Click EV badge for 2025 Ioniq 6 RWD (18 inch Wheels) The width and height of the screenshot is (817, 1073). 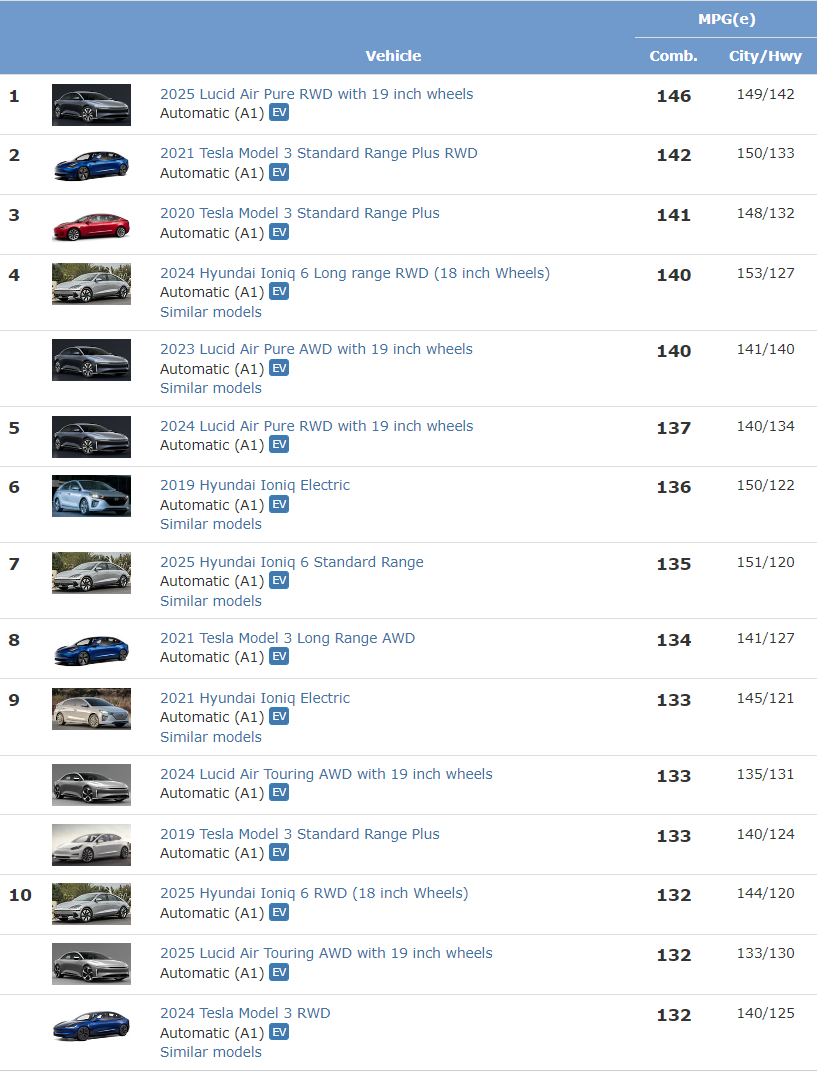coord(278,912)
